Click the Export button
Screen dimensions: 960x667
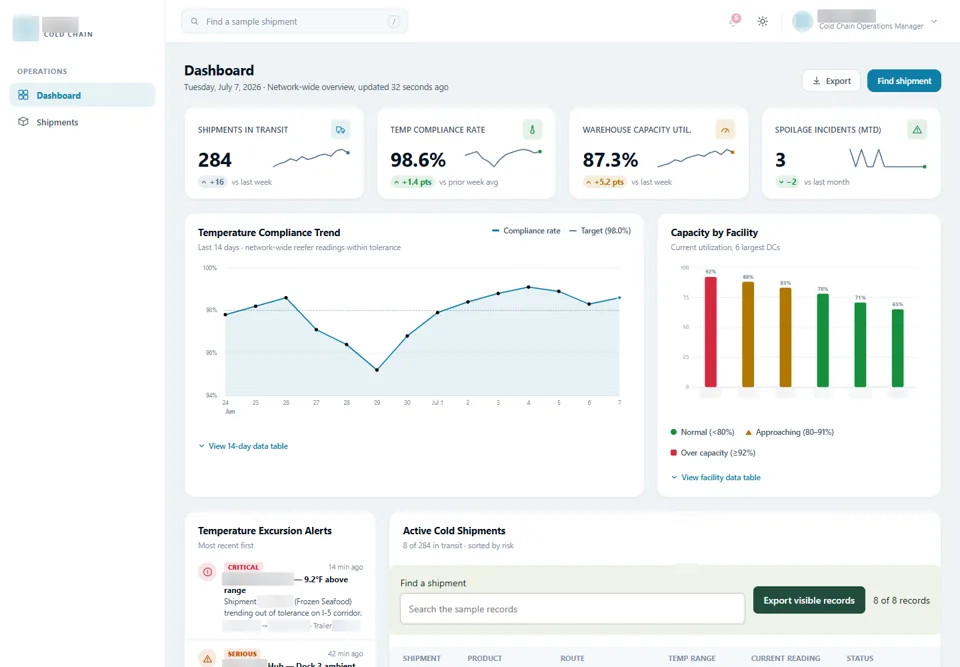(831, 81)
